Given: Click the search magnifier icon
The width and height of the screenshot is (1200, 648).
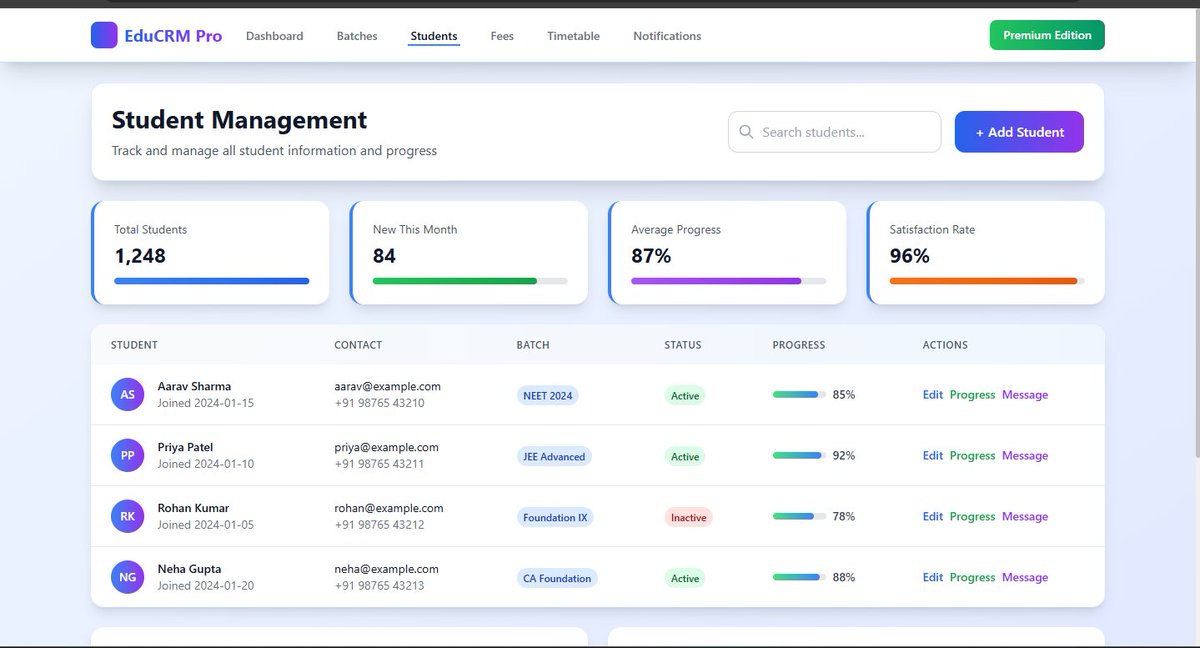Looking at the screenshot, I should pyautogui.click(x=746, y=131).
